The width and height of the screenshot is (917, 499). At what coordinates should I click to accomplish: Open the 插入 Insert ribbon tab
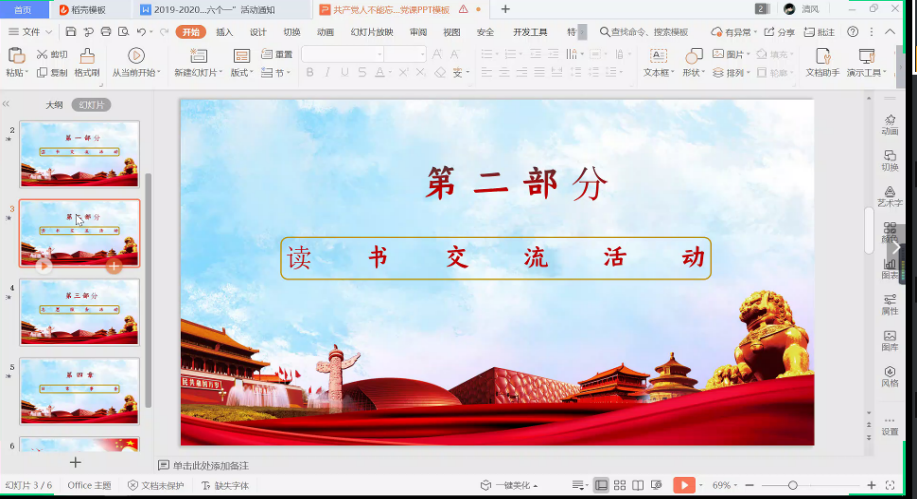pyautogui.click(x=225, y=32)
